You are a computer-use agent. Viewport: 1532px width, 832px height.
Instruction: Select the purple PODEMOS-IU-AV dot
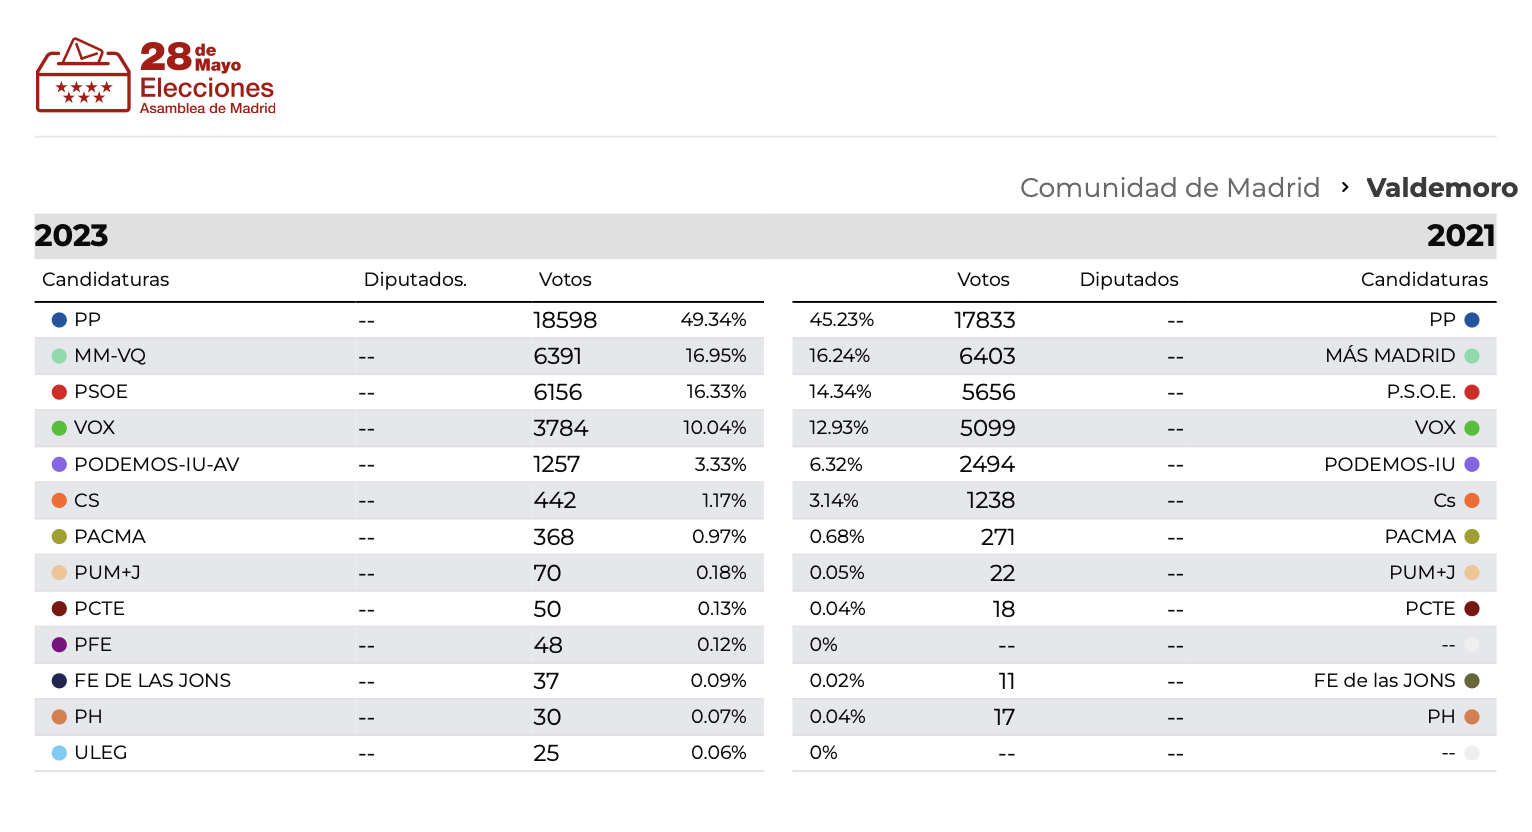(60, 463)
